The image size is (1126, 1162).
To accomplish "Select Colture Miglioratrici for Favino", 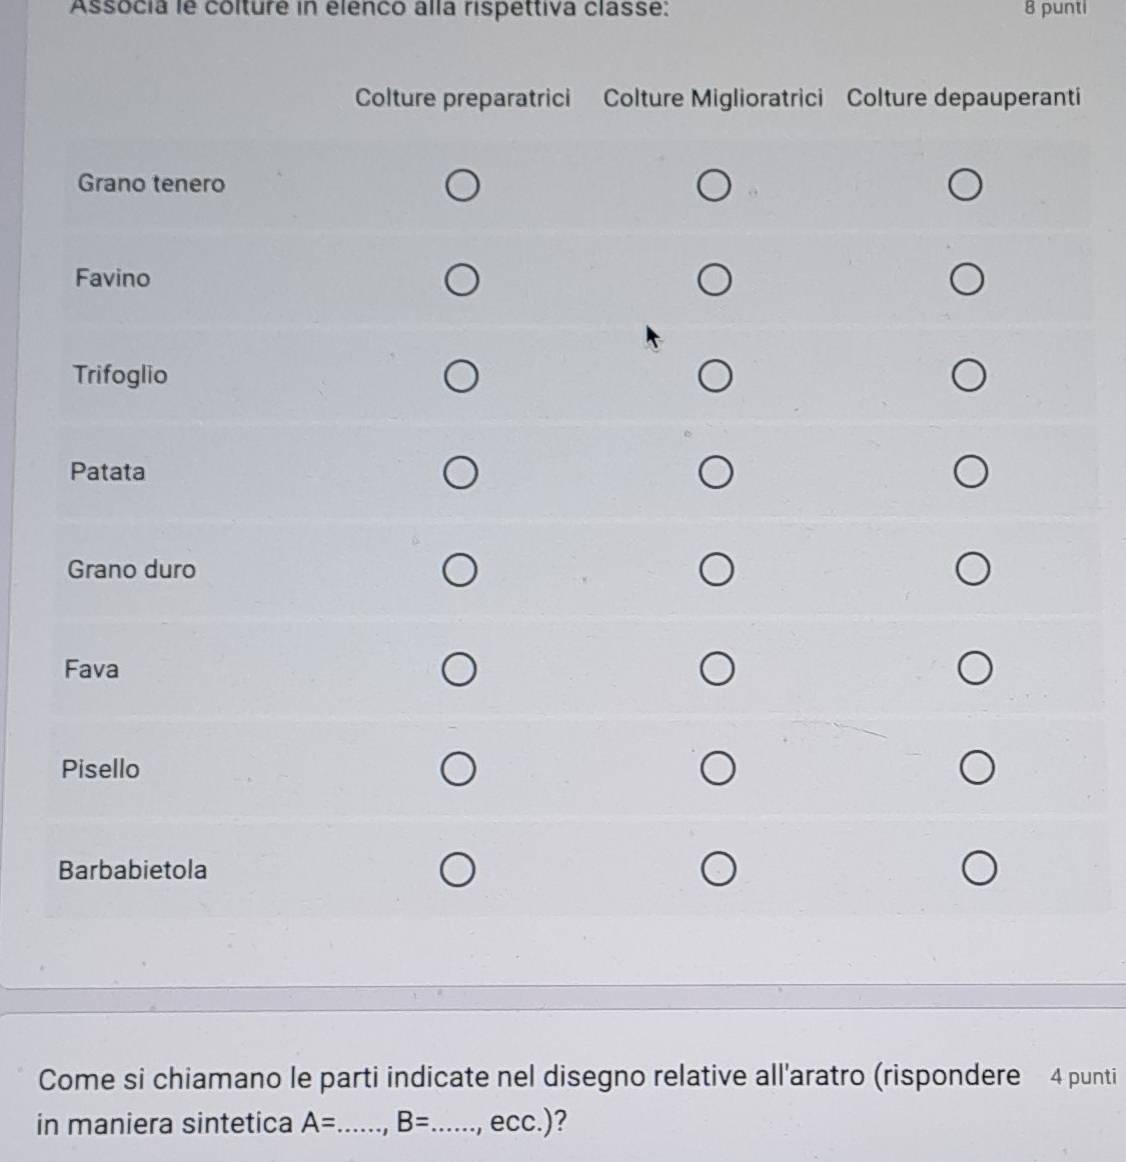I will point(713,281).
